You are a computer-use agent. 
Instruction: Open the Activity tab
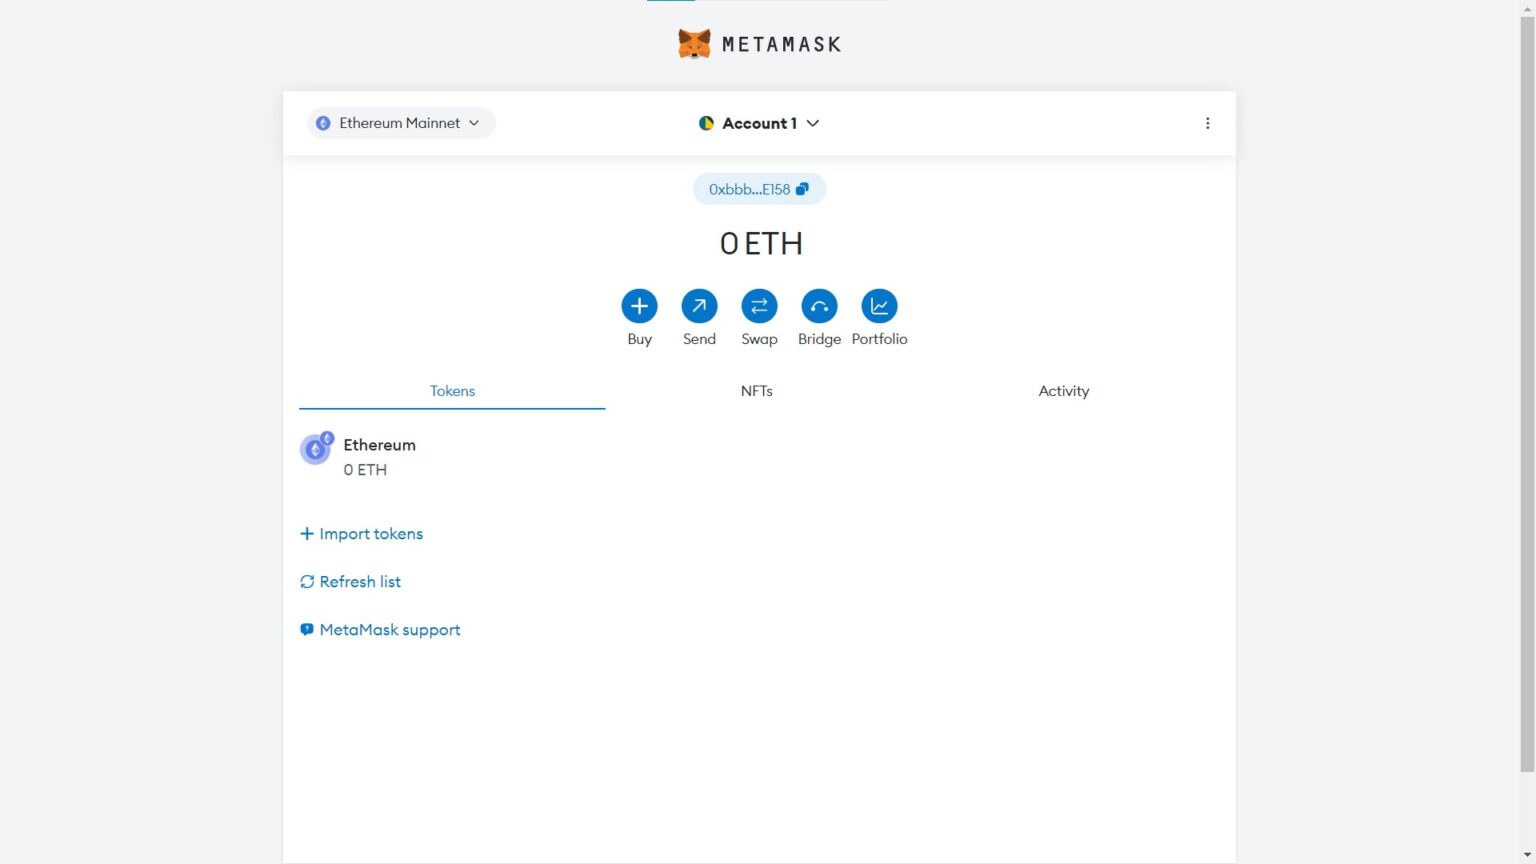click(x=1064, y=391)
